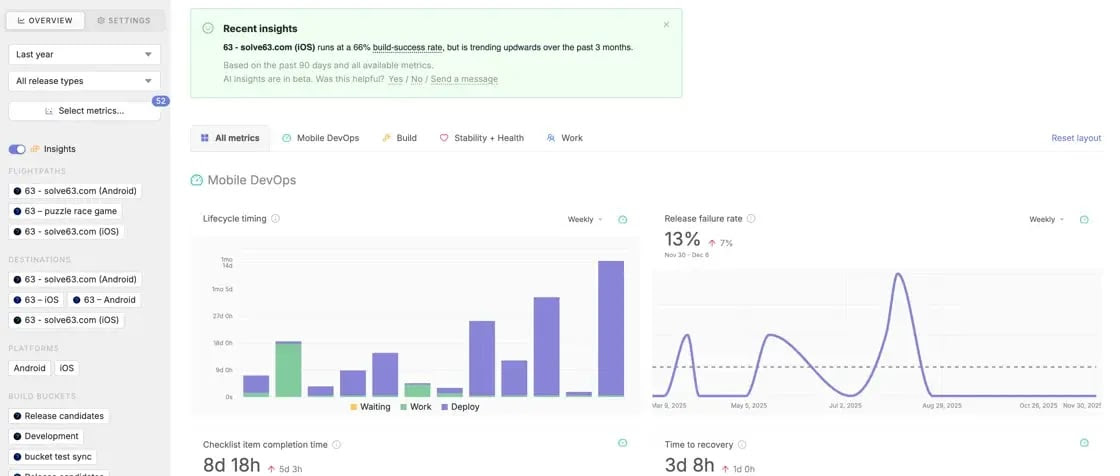Open the Last year date range dropdown

[x=84, y=54]
